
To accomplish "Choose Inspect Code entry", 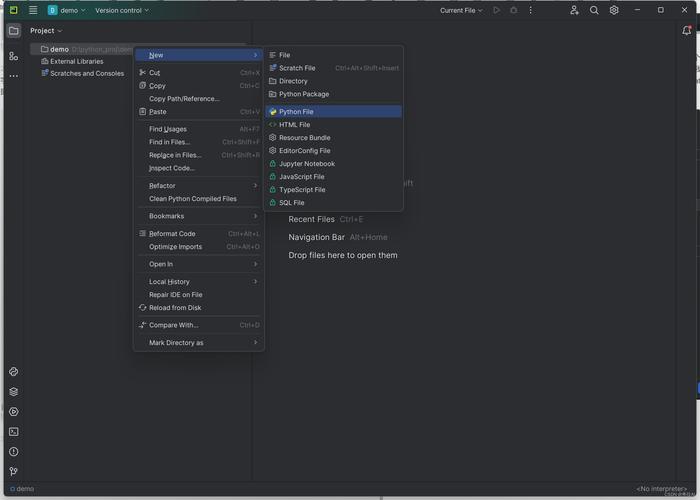I will (199, 168).
